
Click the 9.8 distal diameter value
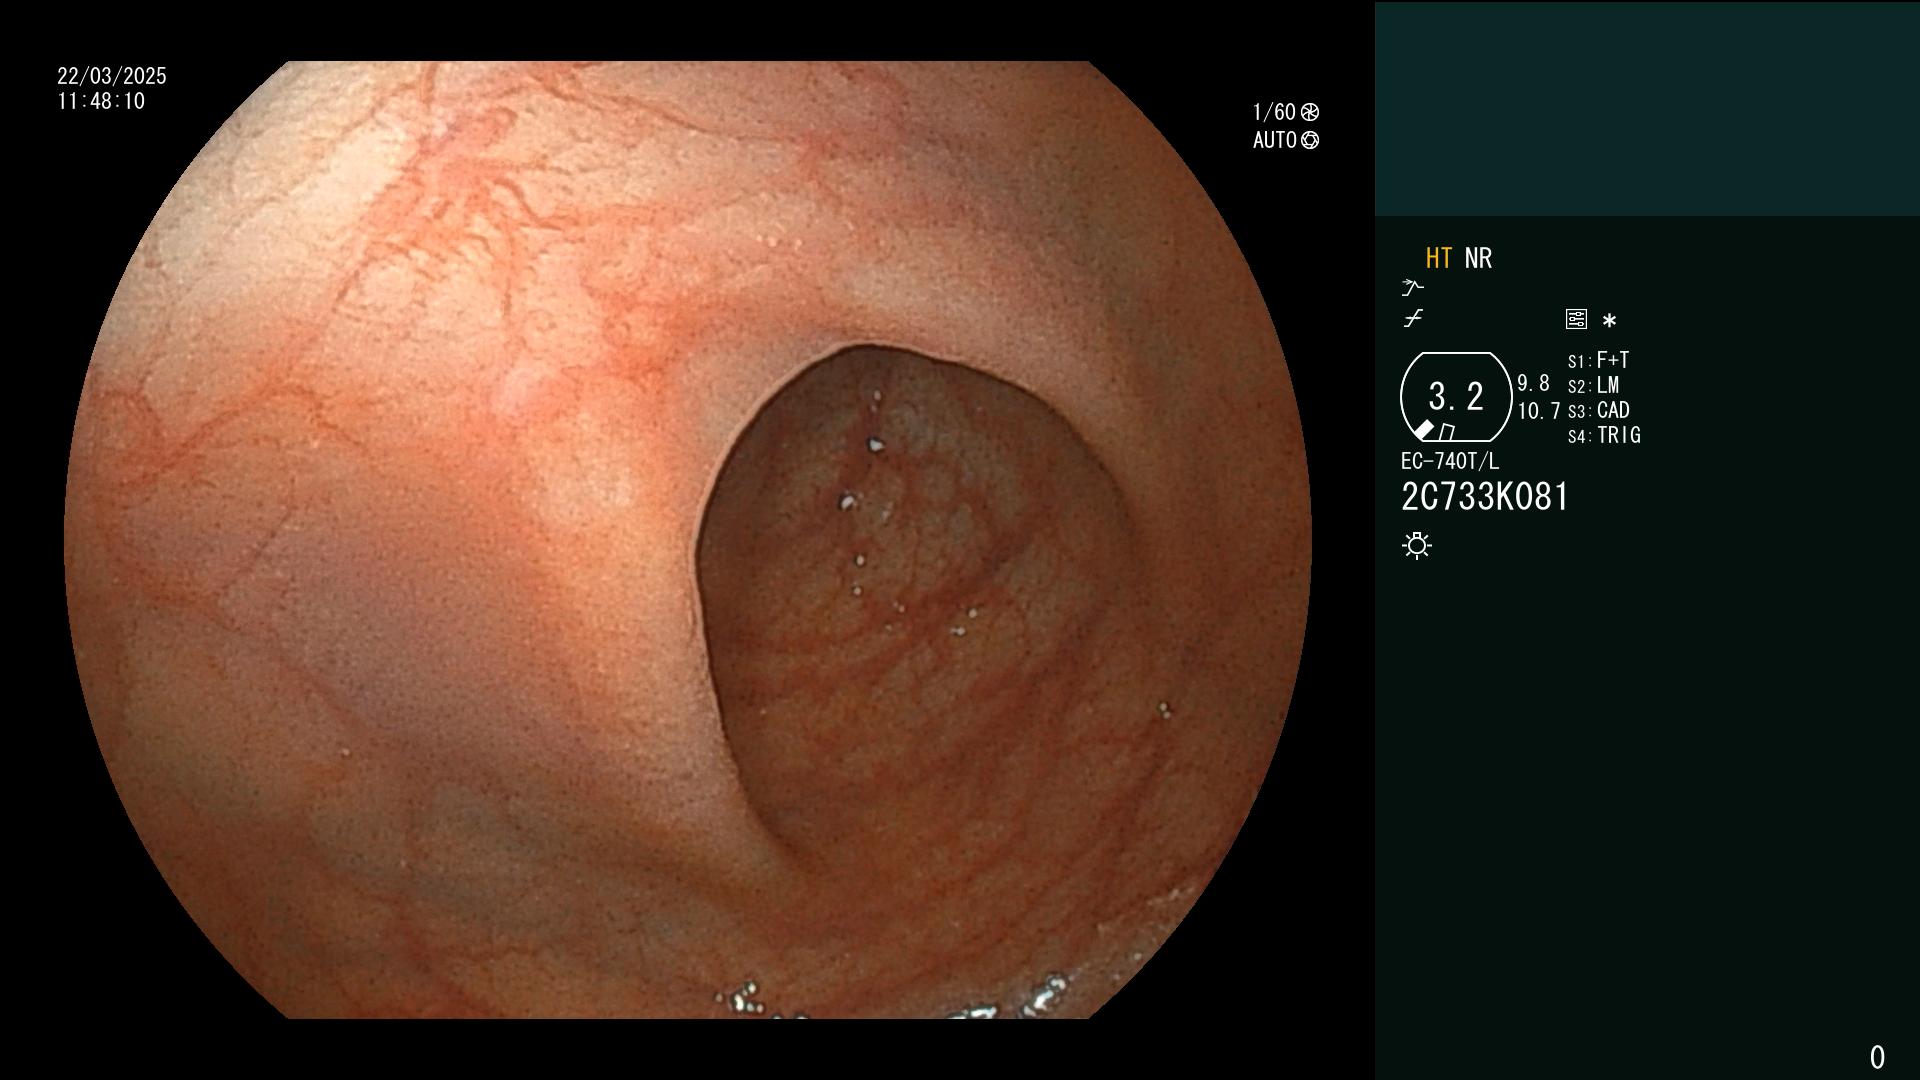[1533, 383]
